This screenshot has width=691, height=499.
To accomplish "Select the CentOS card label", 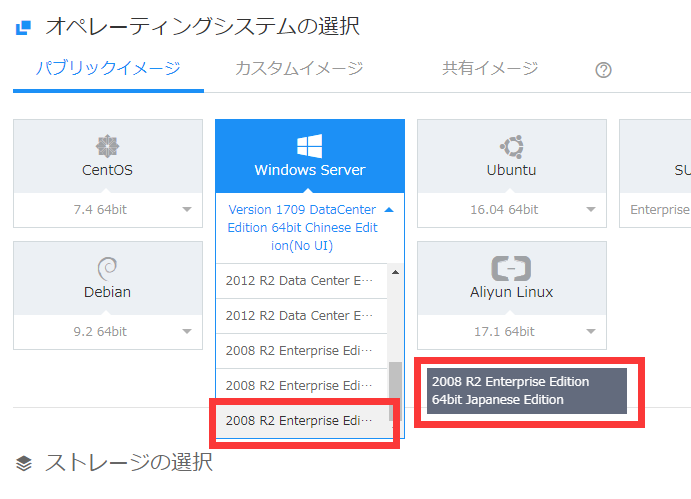I will click(107, 170).
